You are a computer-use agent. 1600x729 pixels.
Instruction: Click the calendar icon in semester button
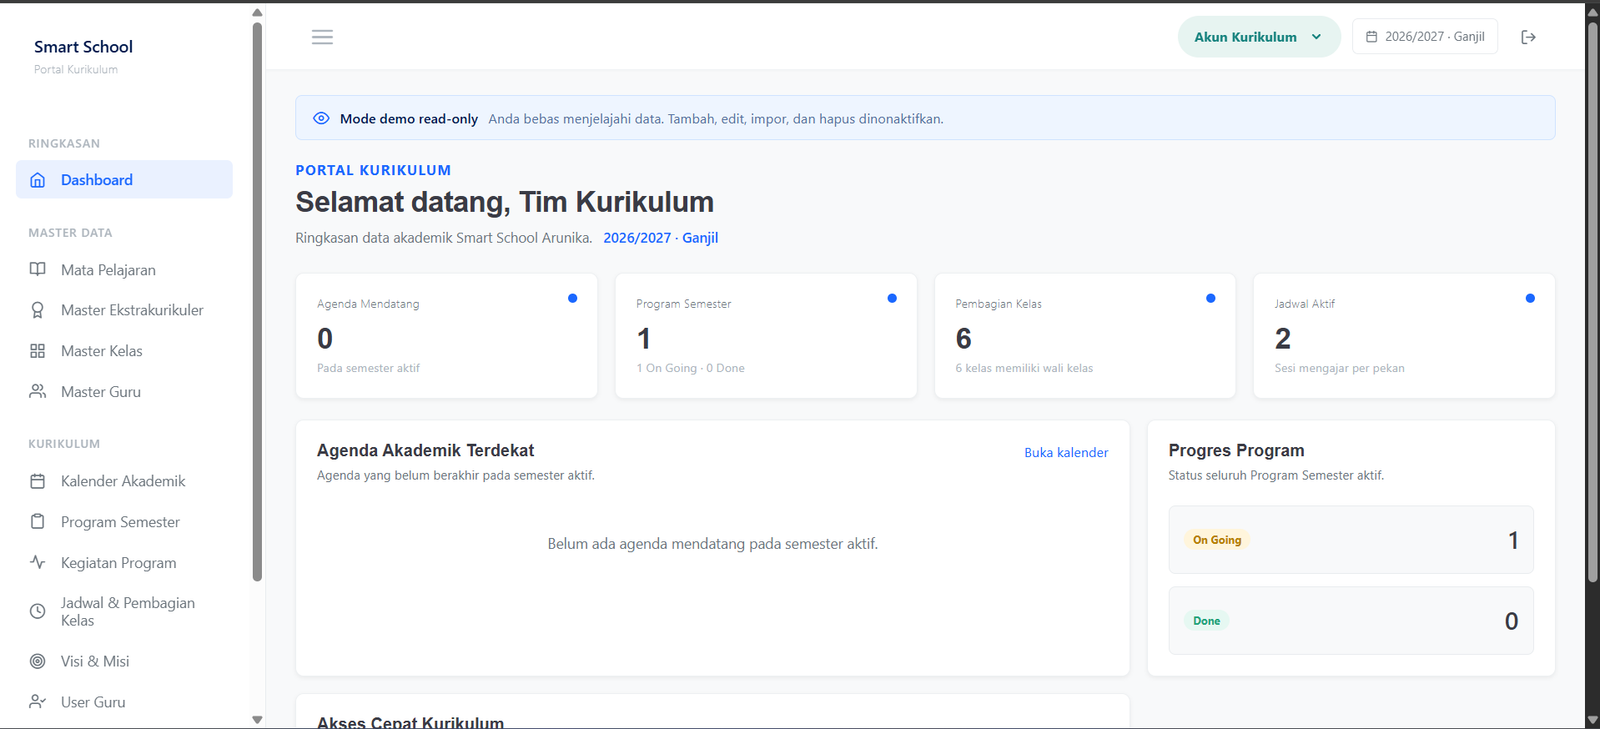[x=1372, y=37]
